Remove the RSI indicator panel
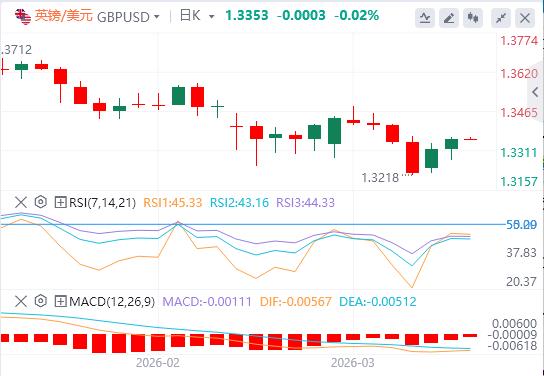 click(x=21, y=202)
